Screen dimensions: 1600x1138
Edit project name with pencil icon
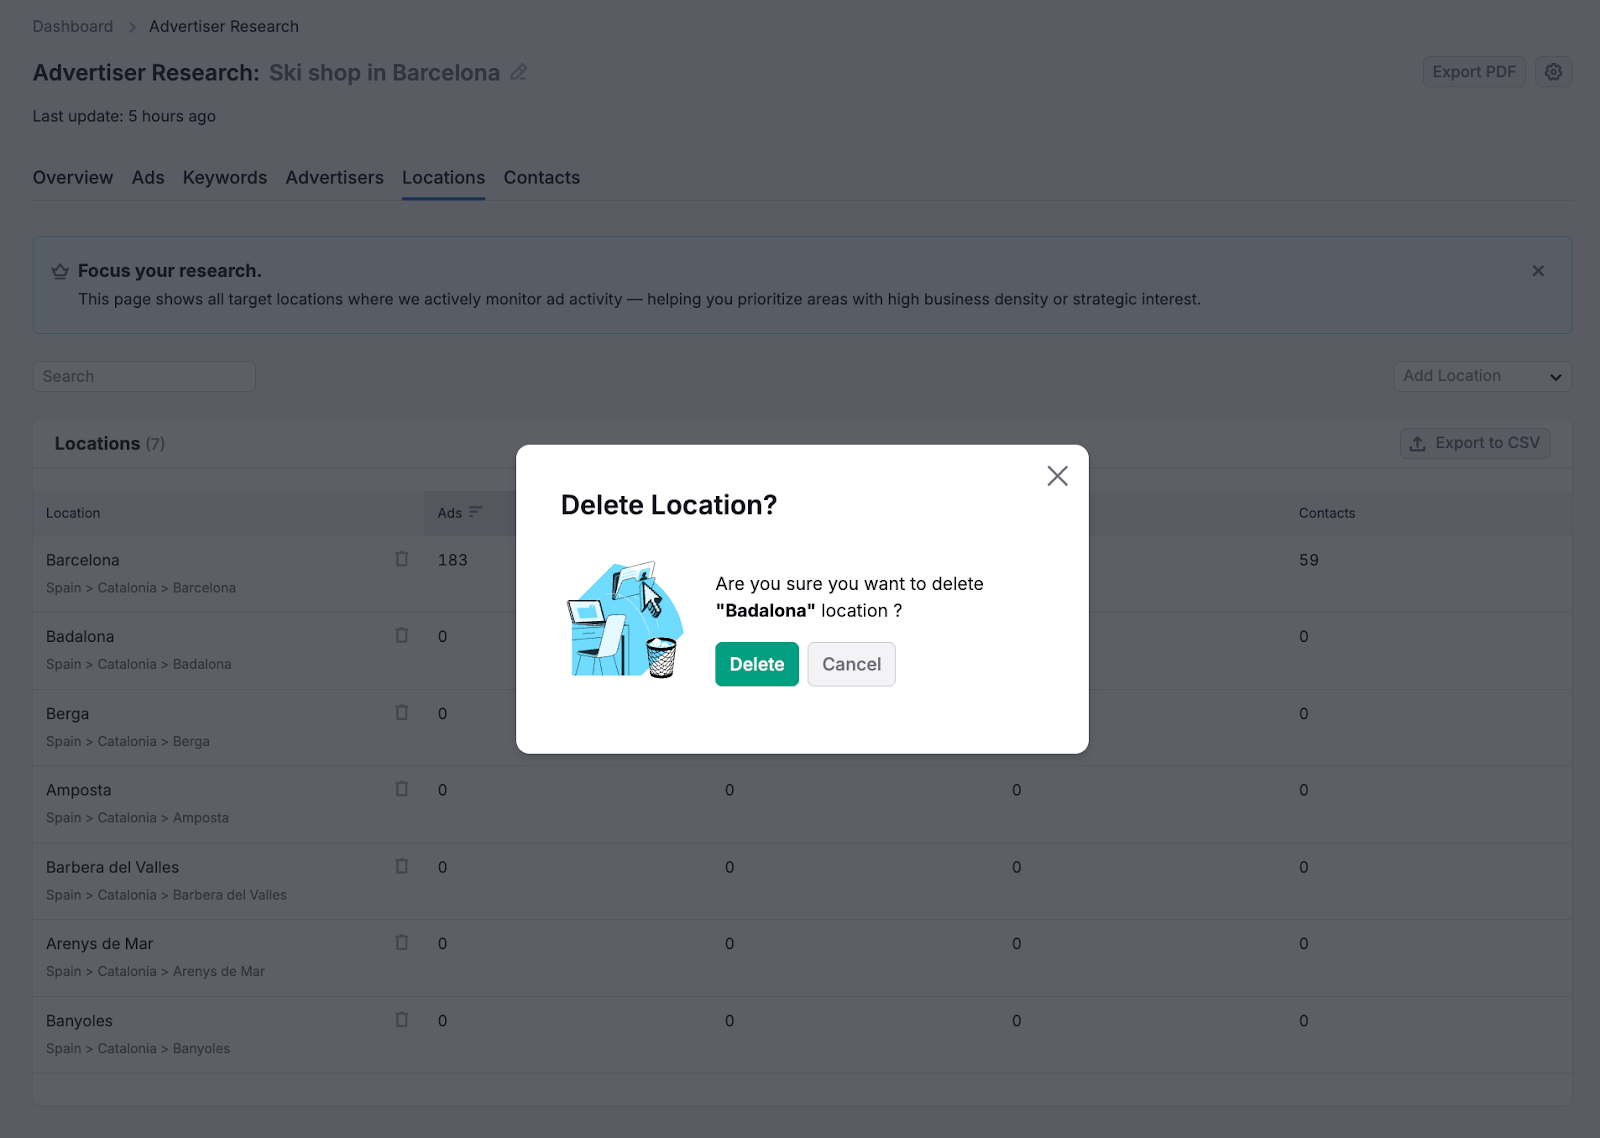click(x=519, y=72)
